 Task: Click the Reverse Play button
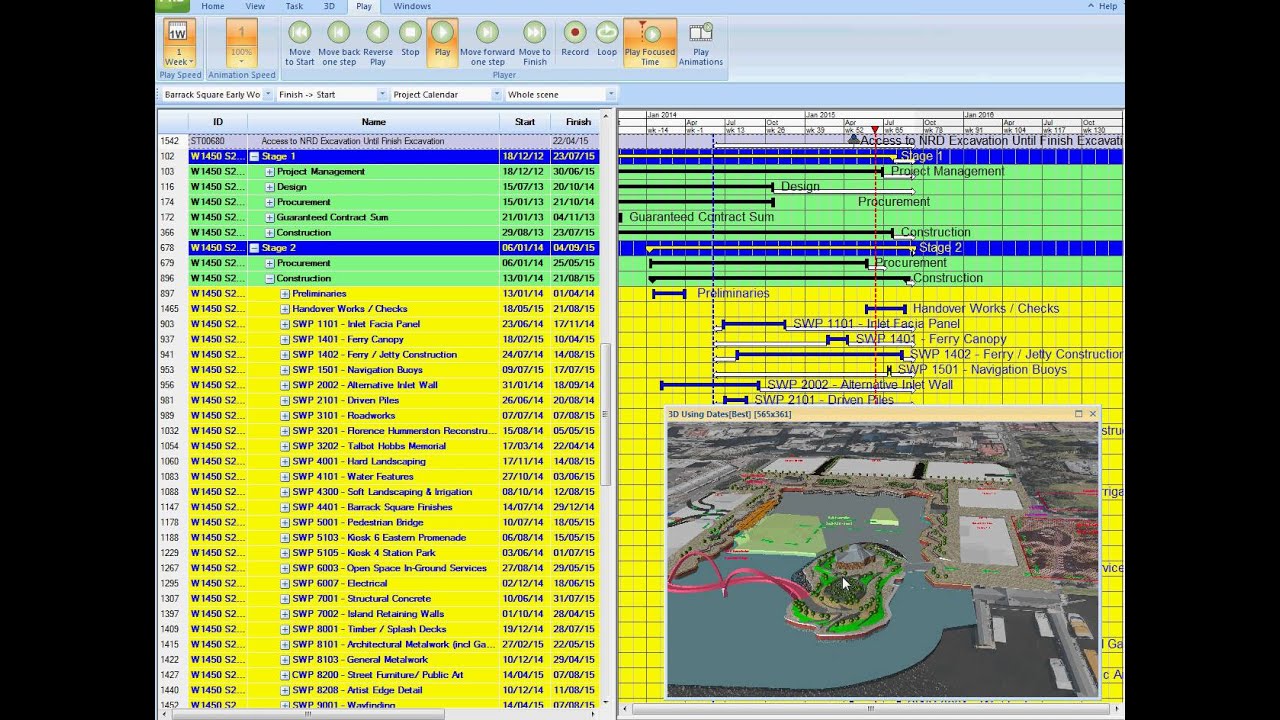377,43
